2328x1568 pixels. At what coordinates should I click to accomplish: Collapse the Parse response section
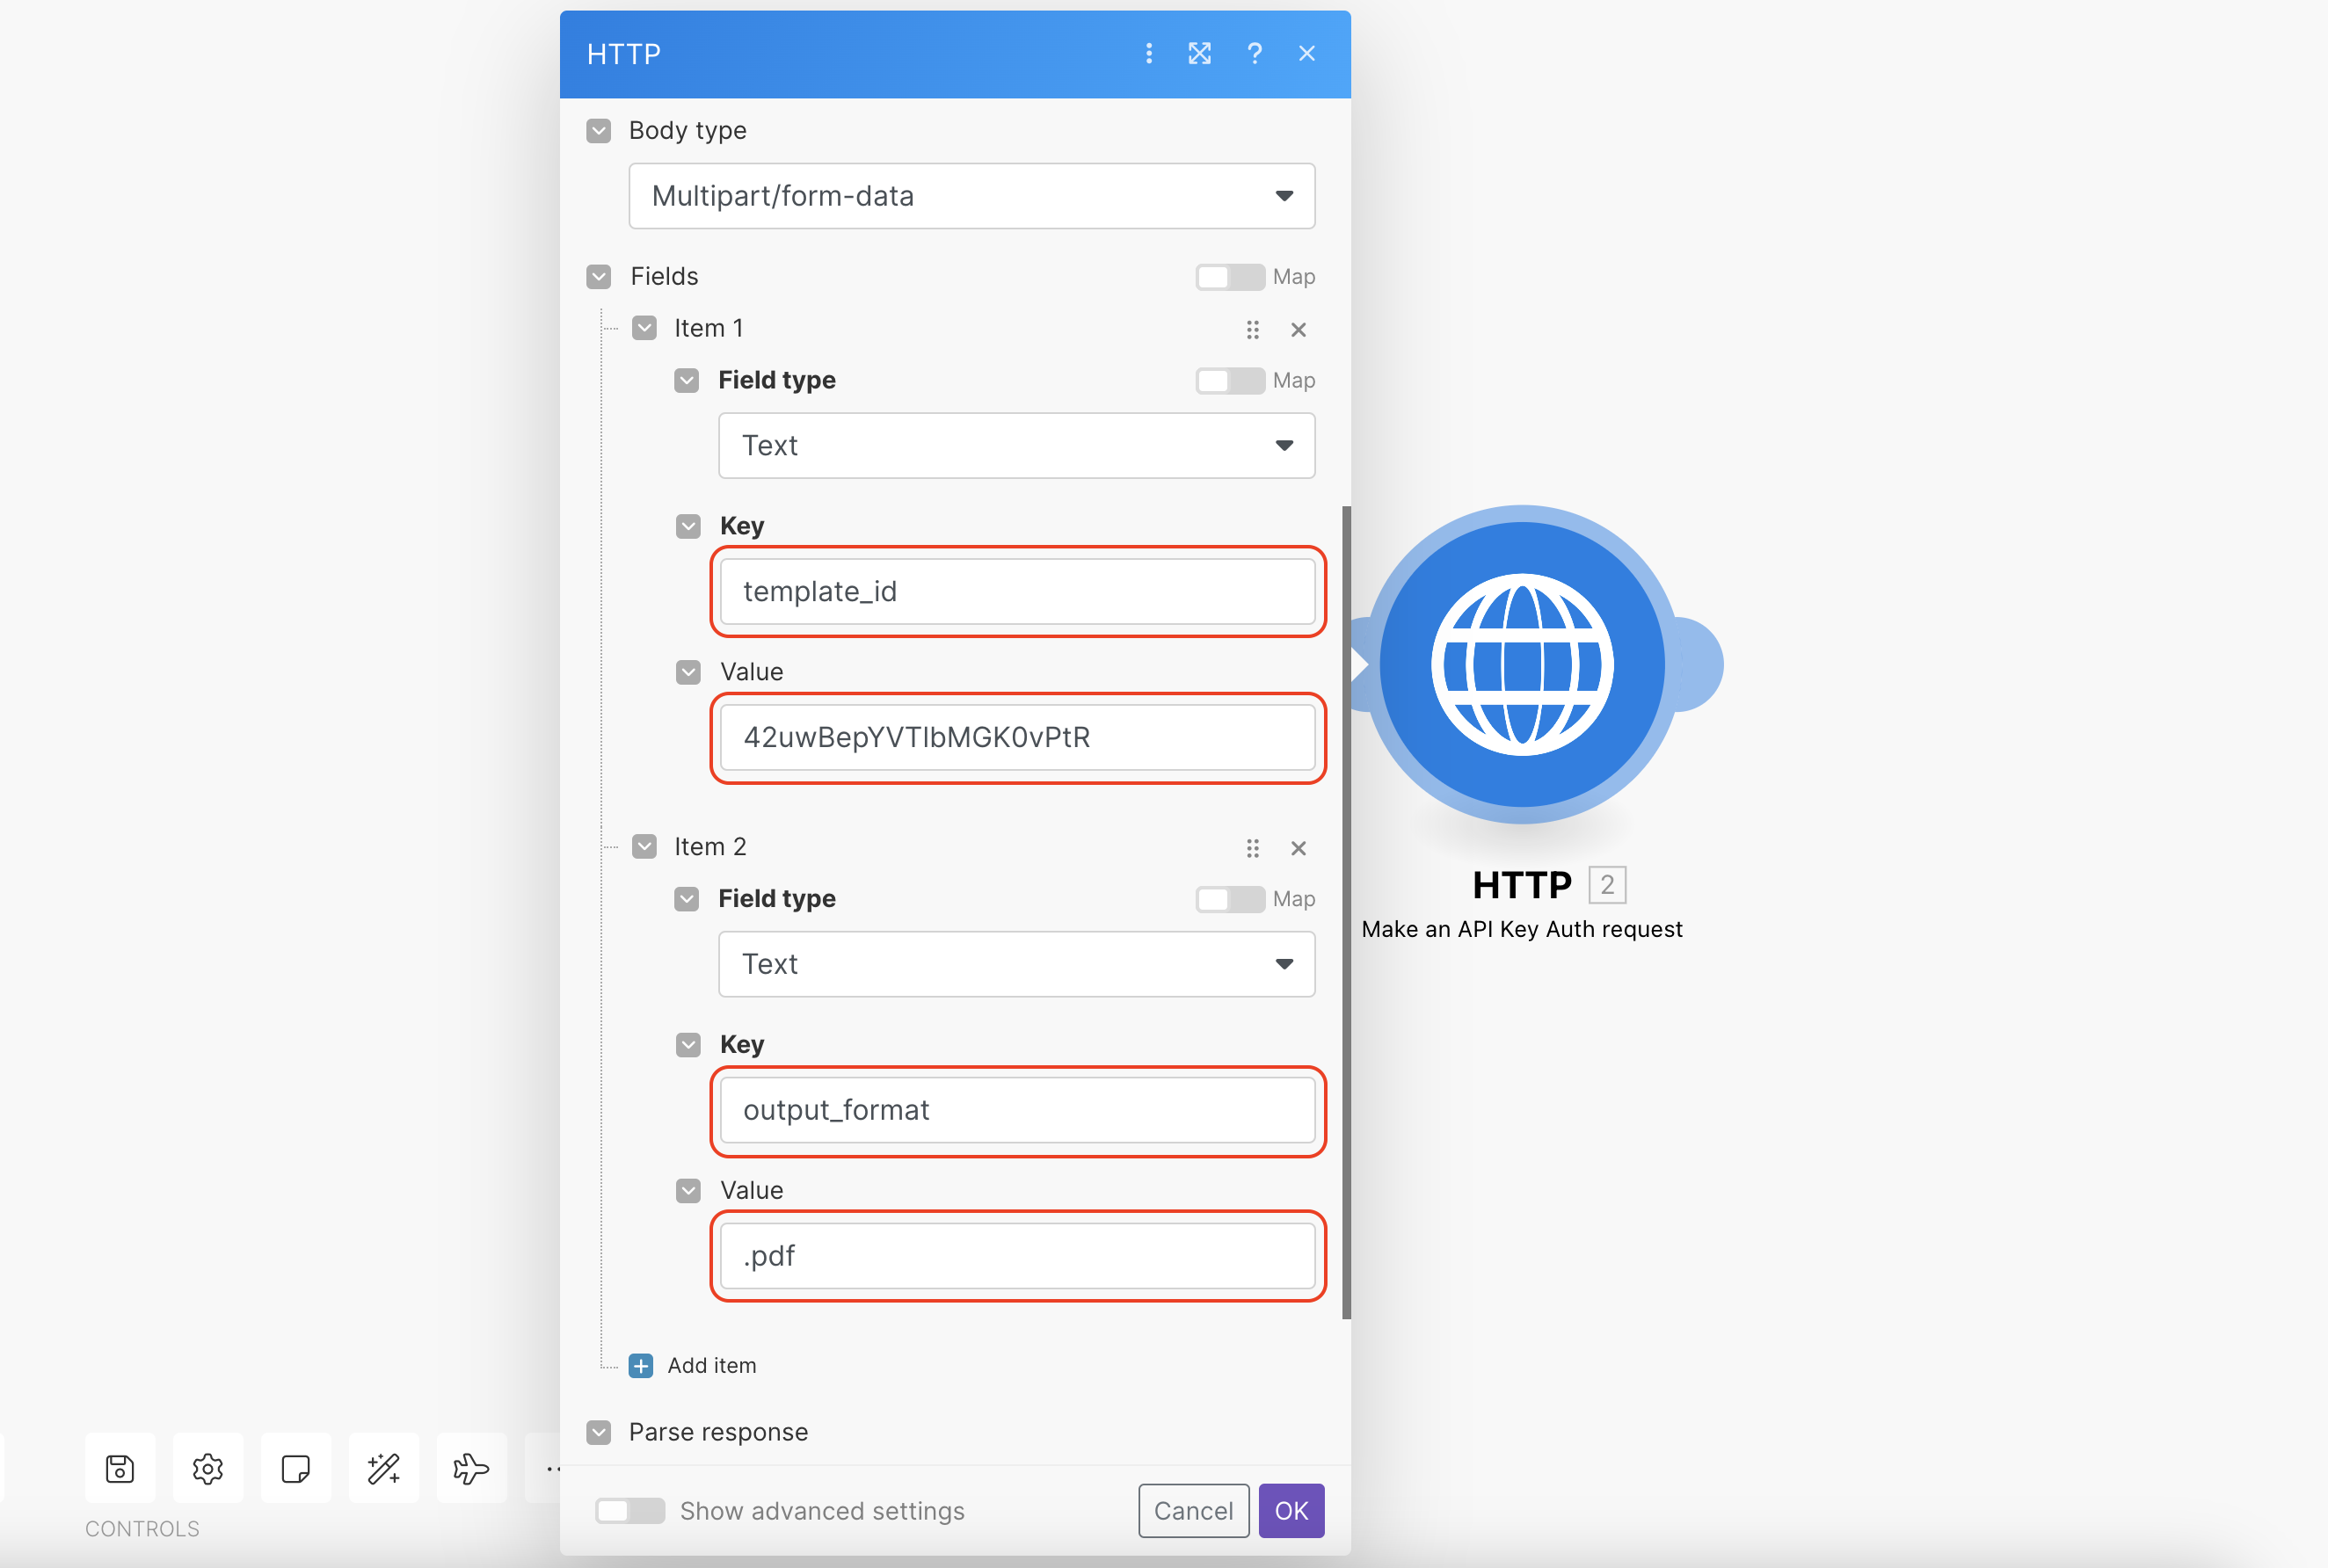point(599,1433)
